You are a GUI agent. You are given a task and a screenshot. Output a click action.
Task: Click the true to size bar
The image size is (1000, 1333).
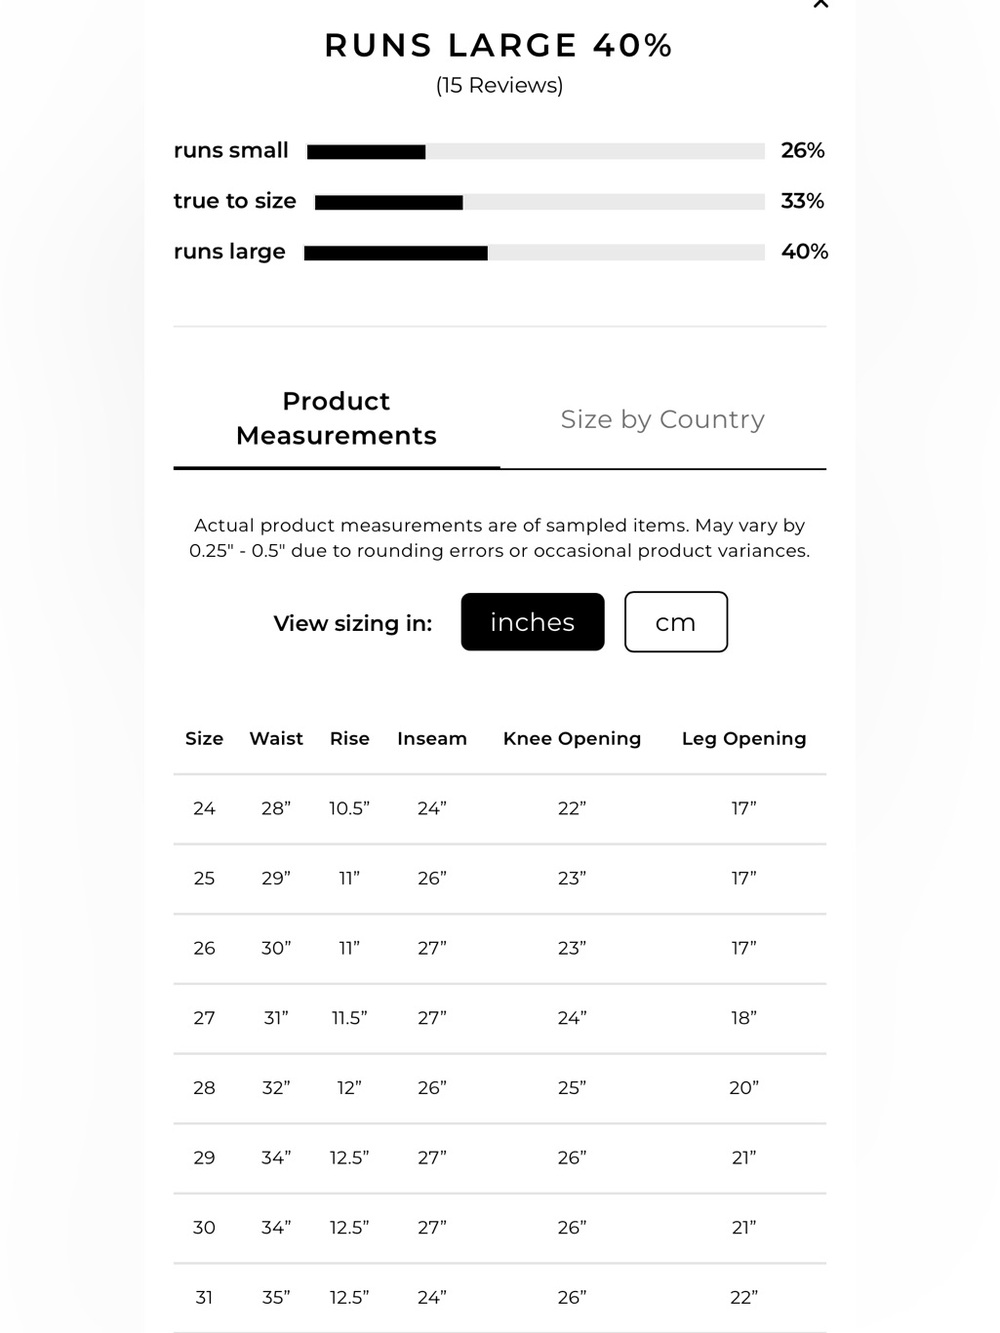click(x=540, y=202)
